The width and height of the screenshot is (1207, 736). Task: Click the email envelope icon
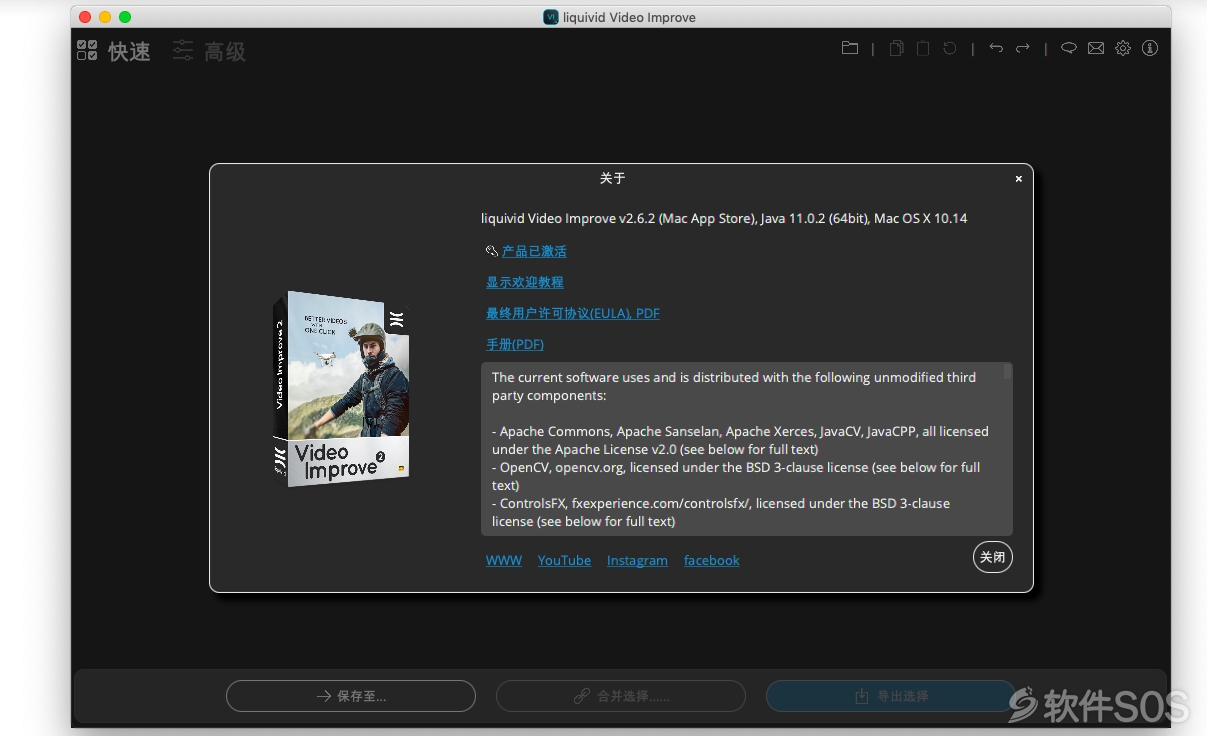(1096, 48)
